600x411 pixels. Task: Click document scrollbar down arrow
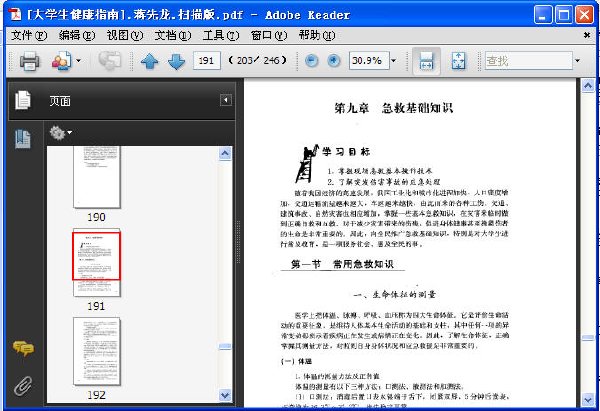coord(588,400)
